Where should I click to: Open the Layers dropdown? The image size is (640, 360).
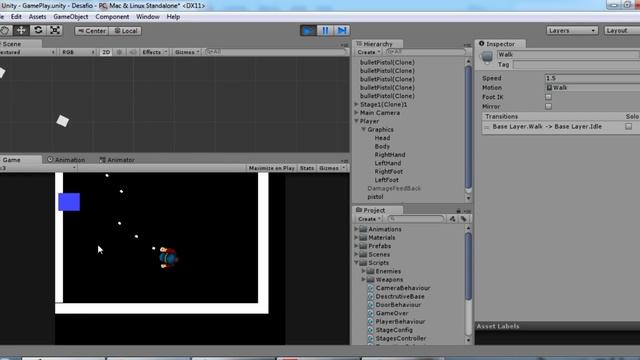pyautogui.click(x=572, y=31)
